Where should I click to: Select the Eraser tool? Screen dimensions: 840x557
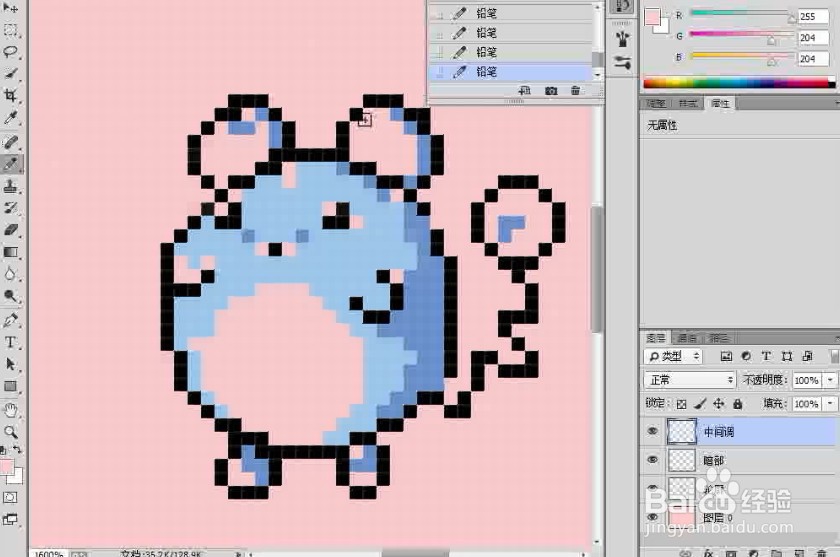(11, 230)
